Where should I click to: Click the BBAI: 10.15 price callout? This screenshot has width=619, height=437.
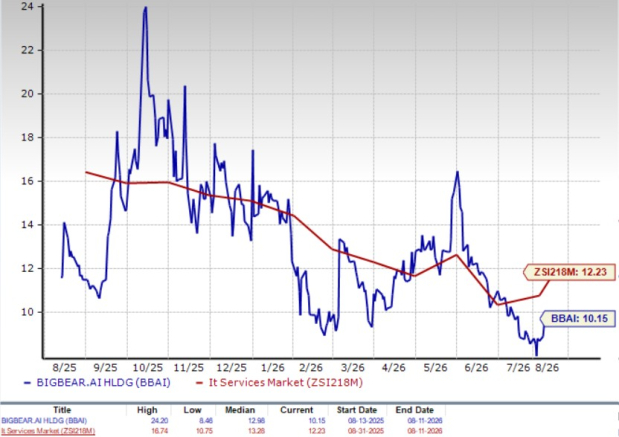(579, 318)
